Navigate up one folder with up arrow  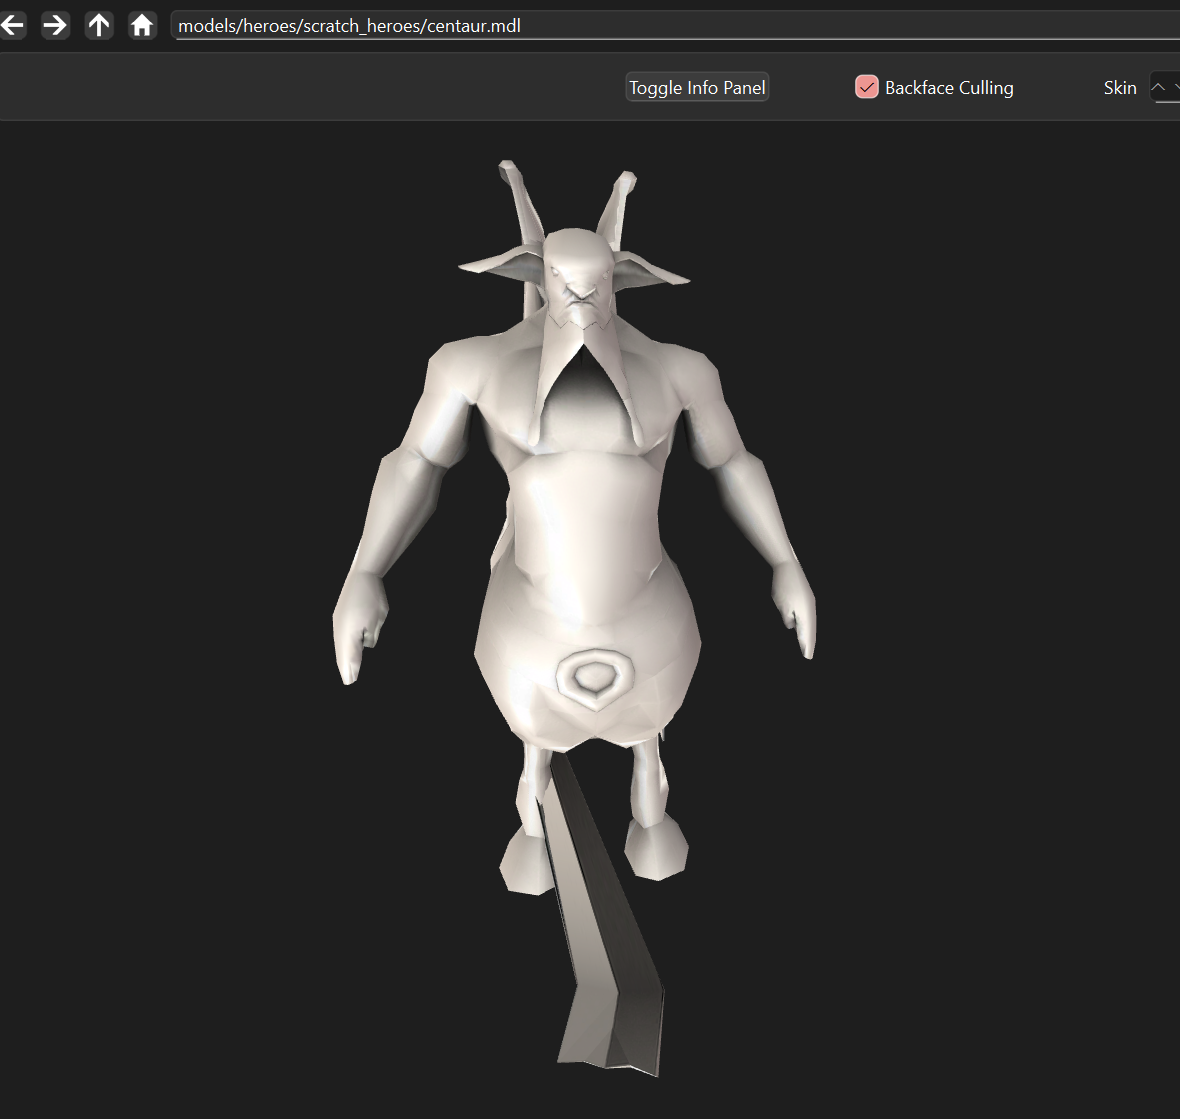pos(99,26)
